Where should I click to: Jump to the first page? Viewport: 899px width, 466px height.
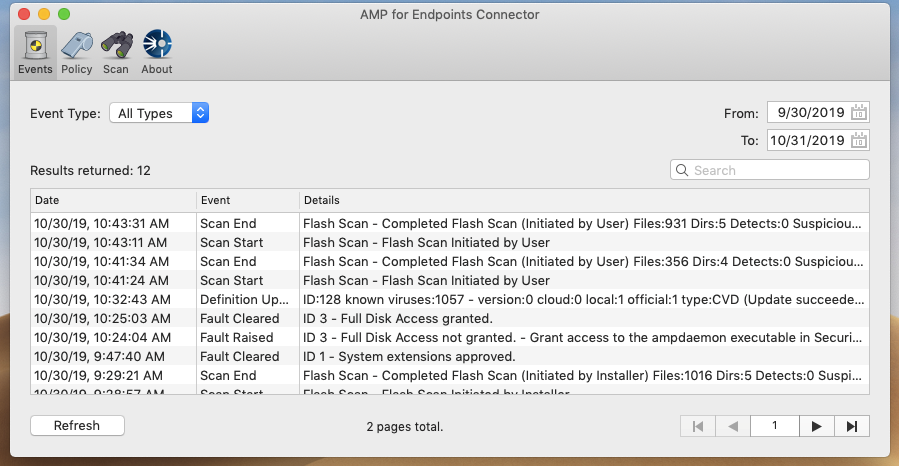coord(698,426)
